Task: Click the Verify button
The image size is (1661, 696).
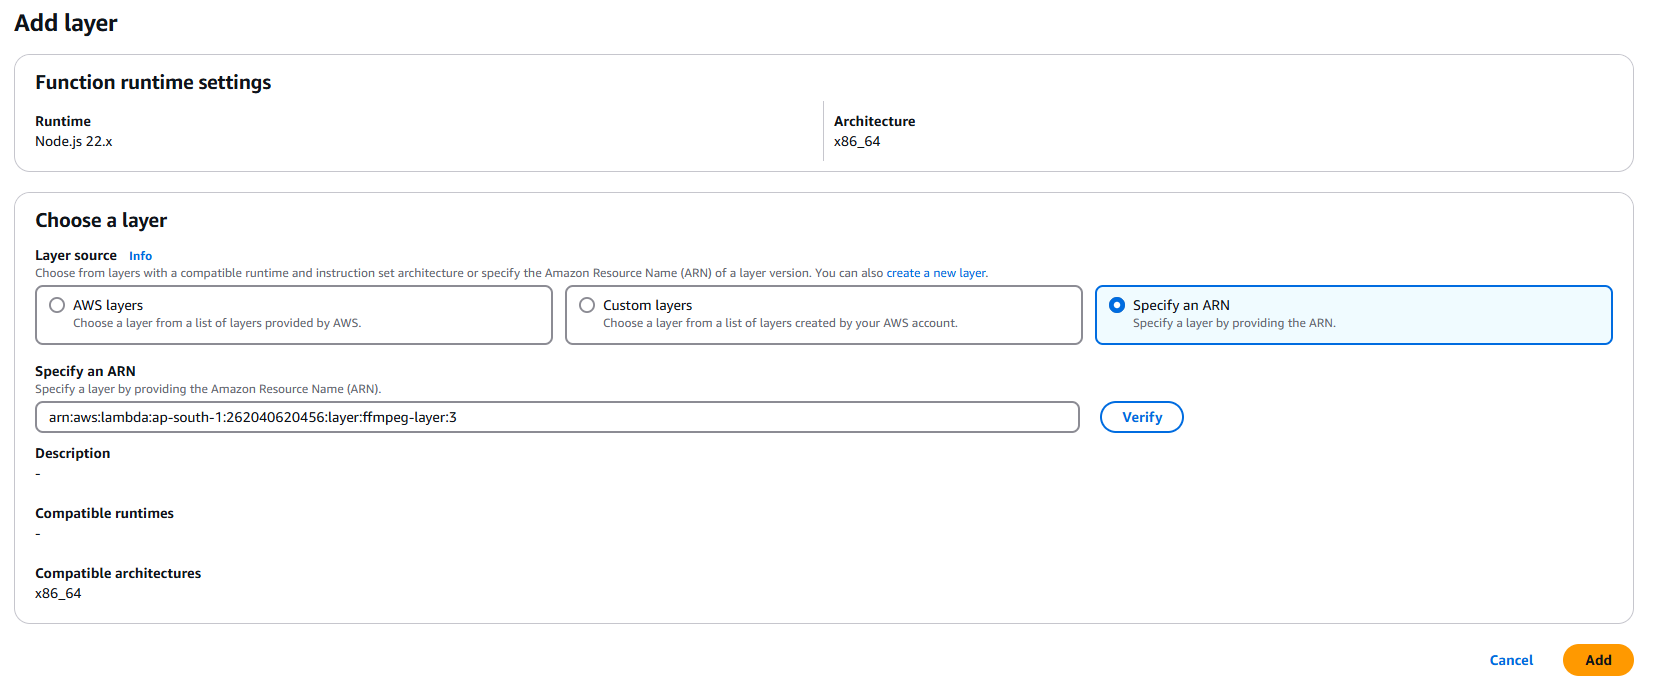Action: (x=1142, y=417)
